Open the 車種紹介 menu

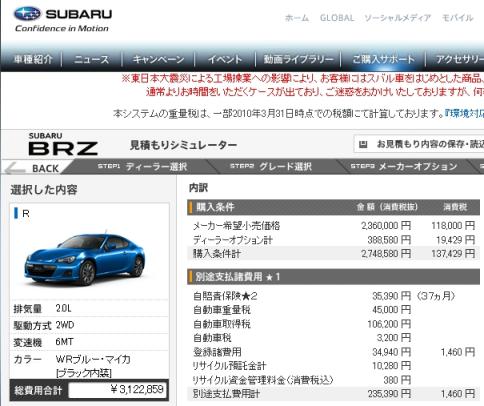coord(33,59)
